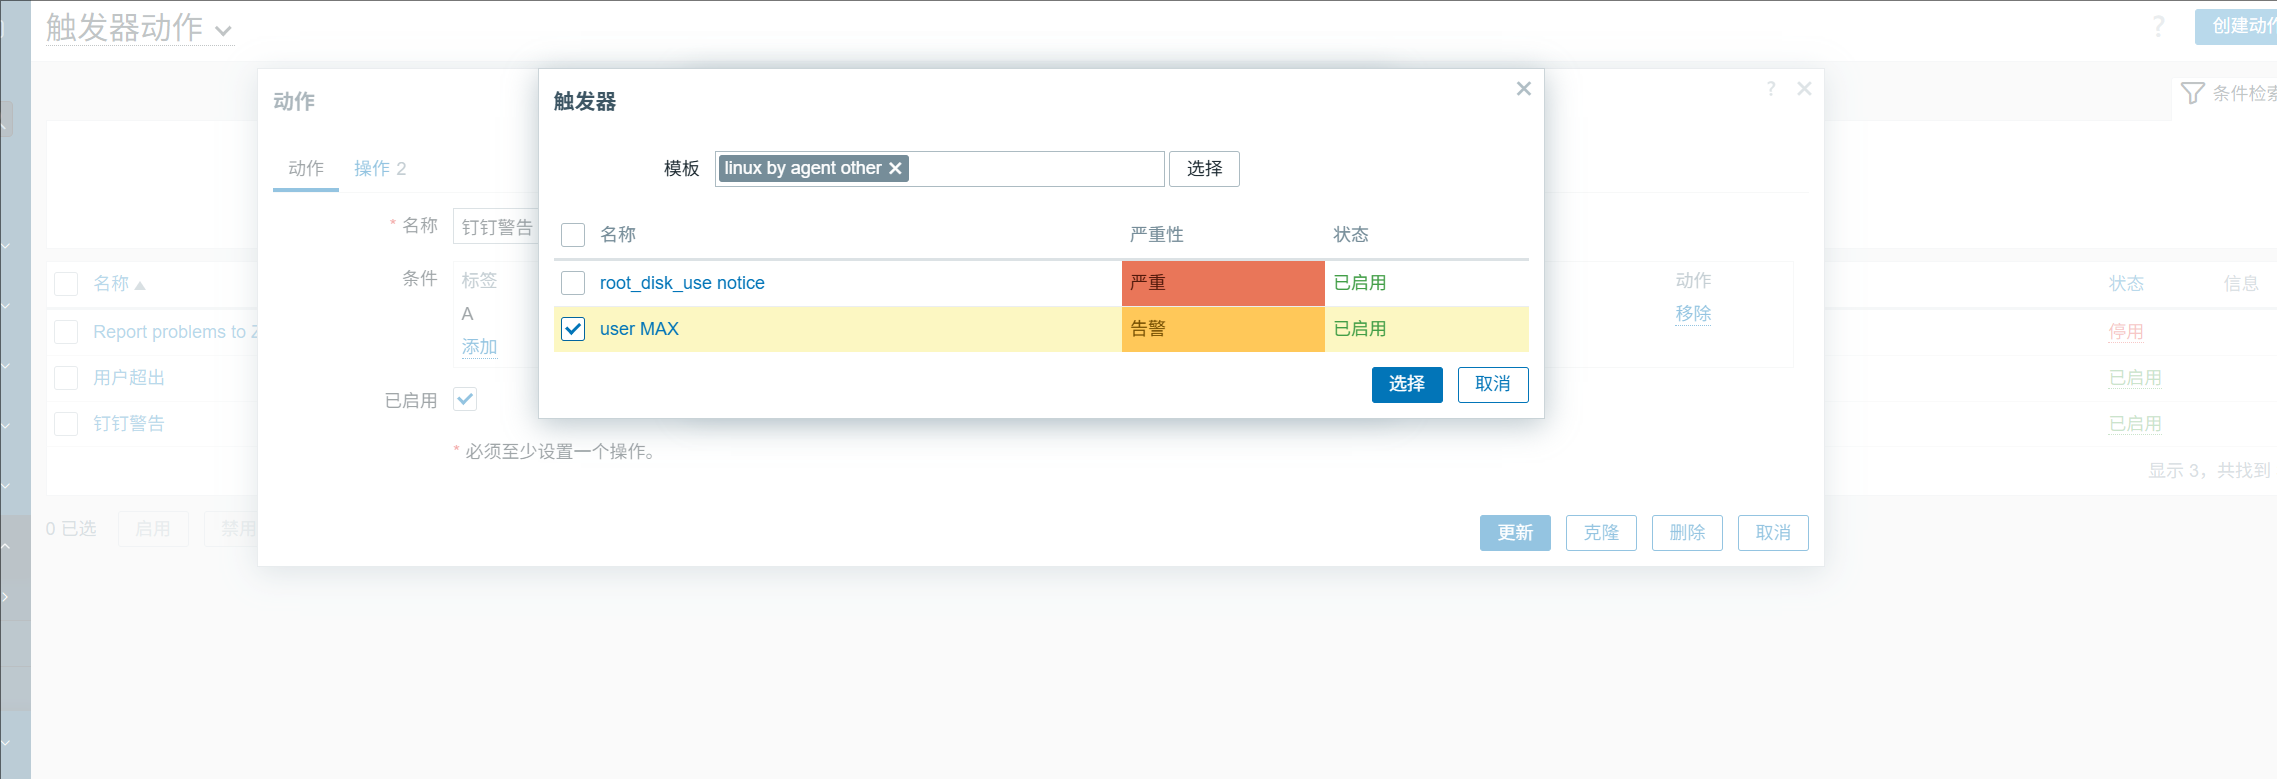The width and height of the screenshot is (2277, 779).
Task: Toggle the select-all checkbox in trigger header
Action: pyautogui.click(x=573, y=235)
